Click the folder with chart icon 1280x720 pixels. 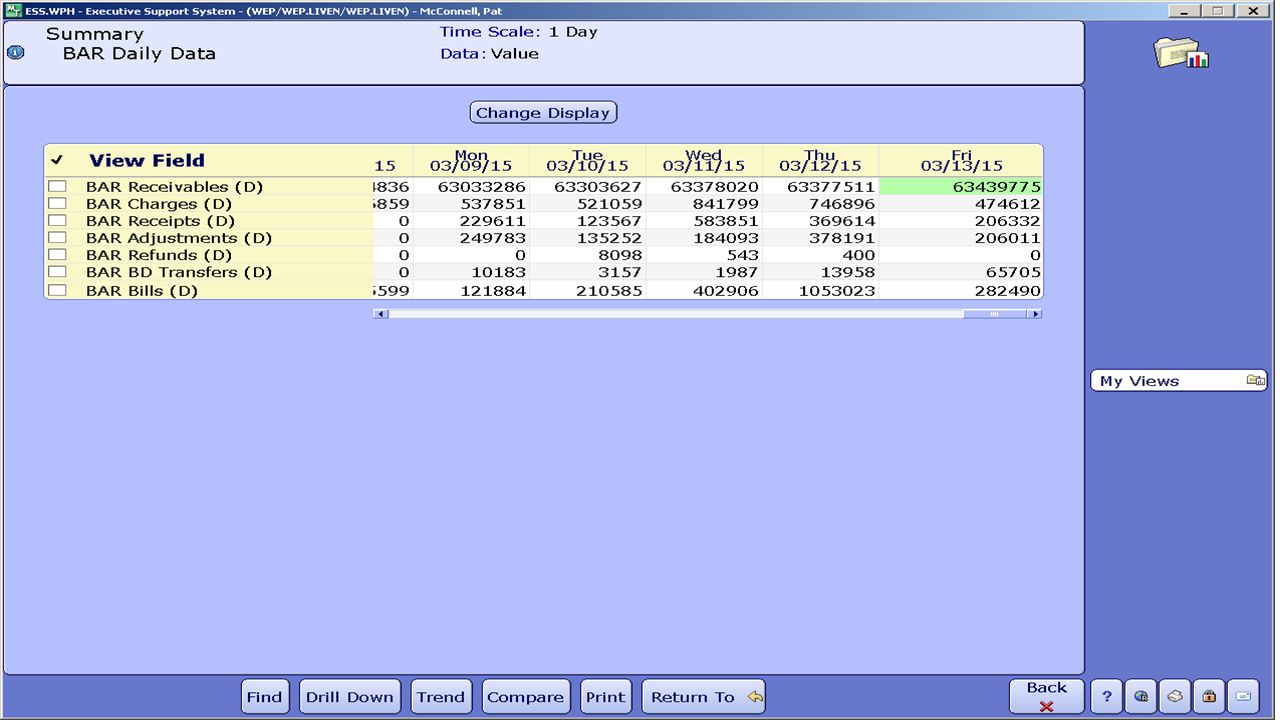tap(1182, 53)
